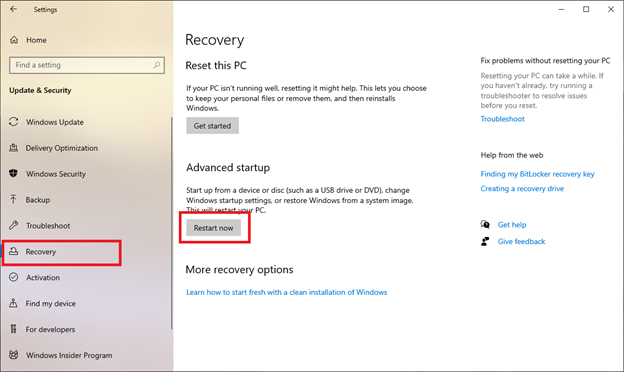This screenshot has width=624, height=372.
Task: Open Windows Insider Program item
Action: [x=60, y=355]
